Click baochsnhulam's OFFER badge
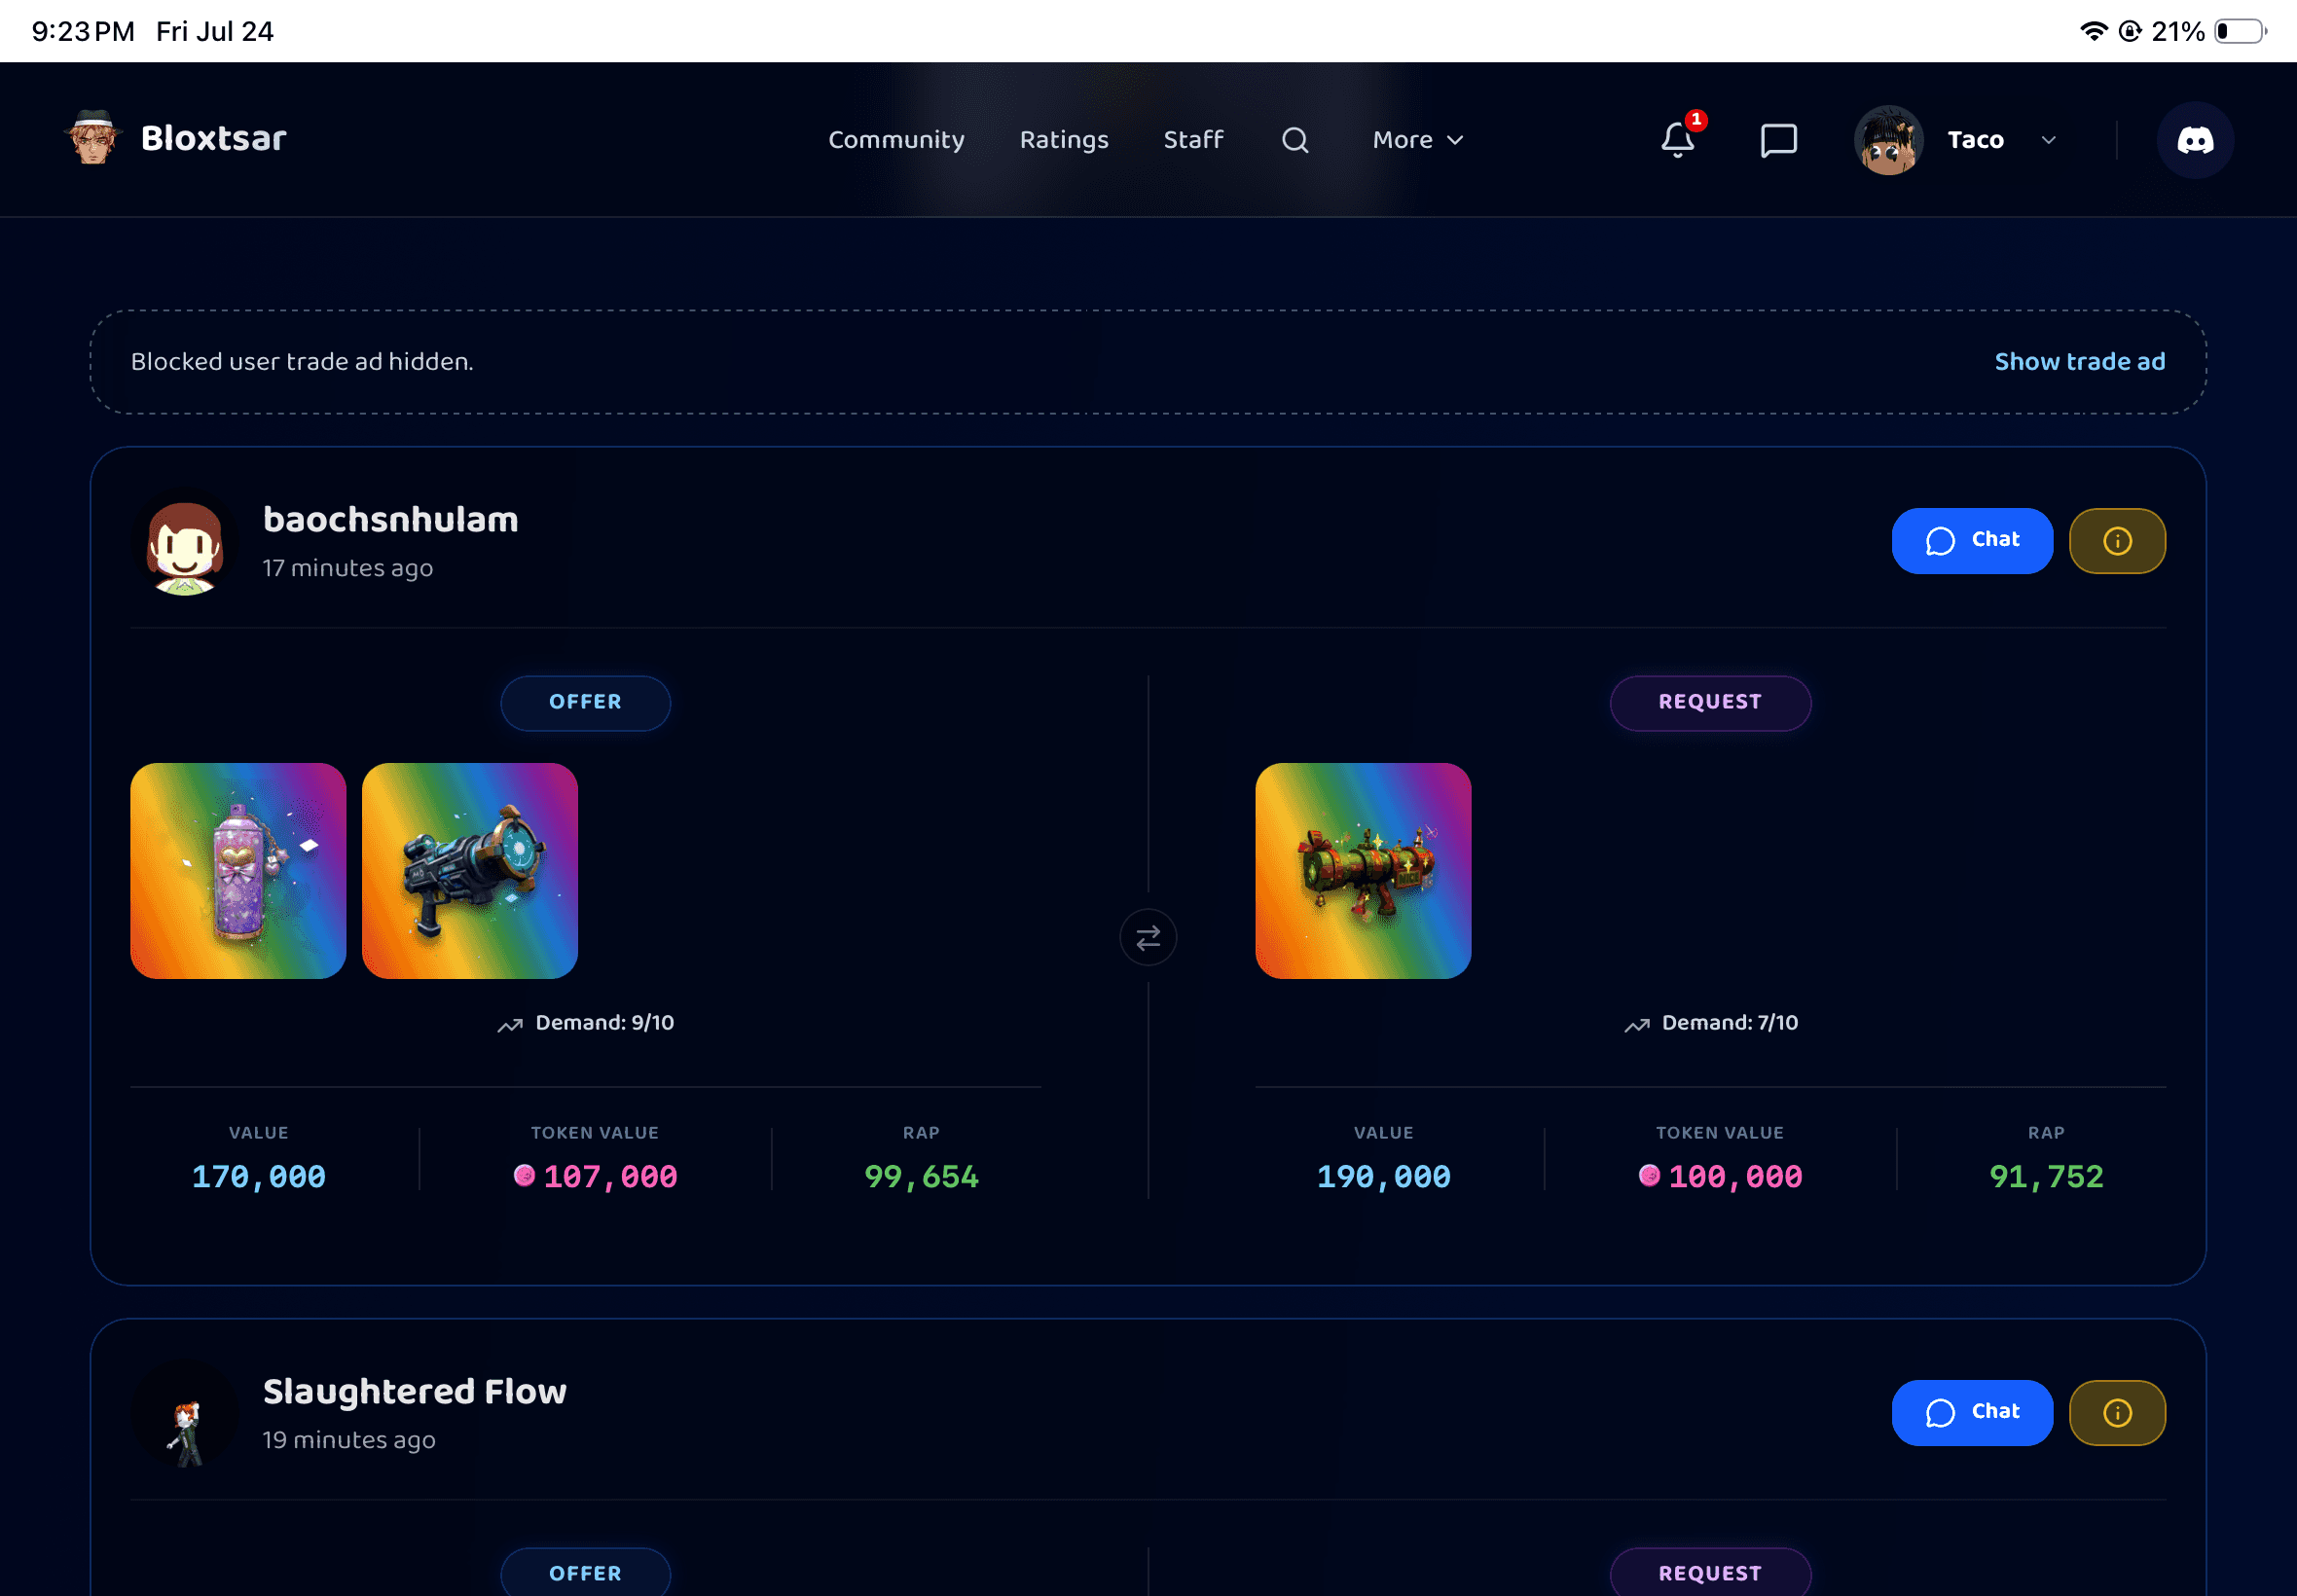This screenshot has width=2297, height=1596. (x=586, y=702)
